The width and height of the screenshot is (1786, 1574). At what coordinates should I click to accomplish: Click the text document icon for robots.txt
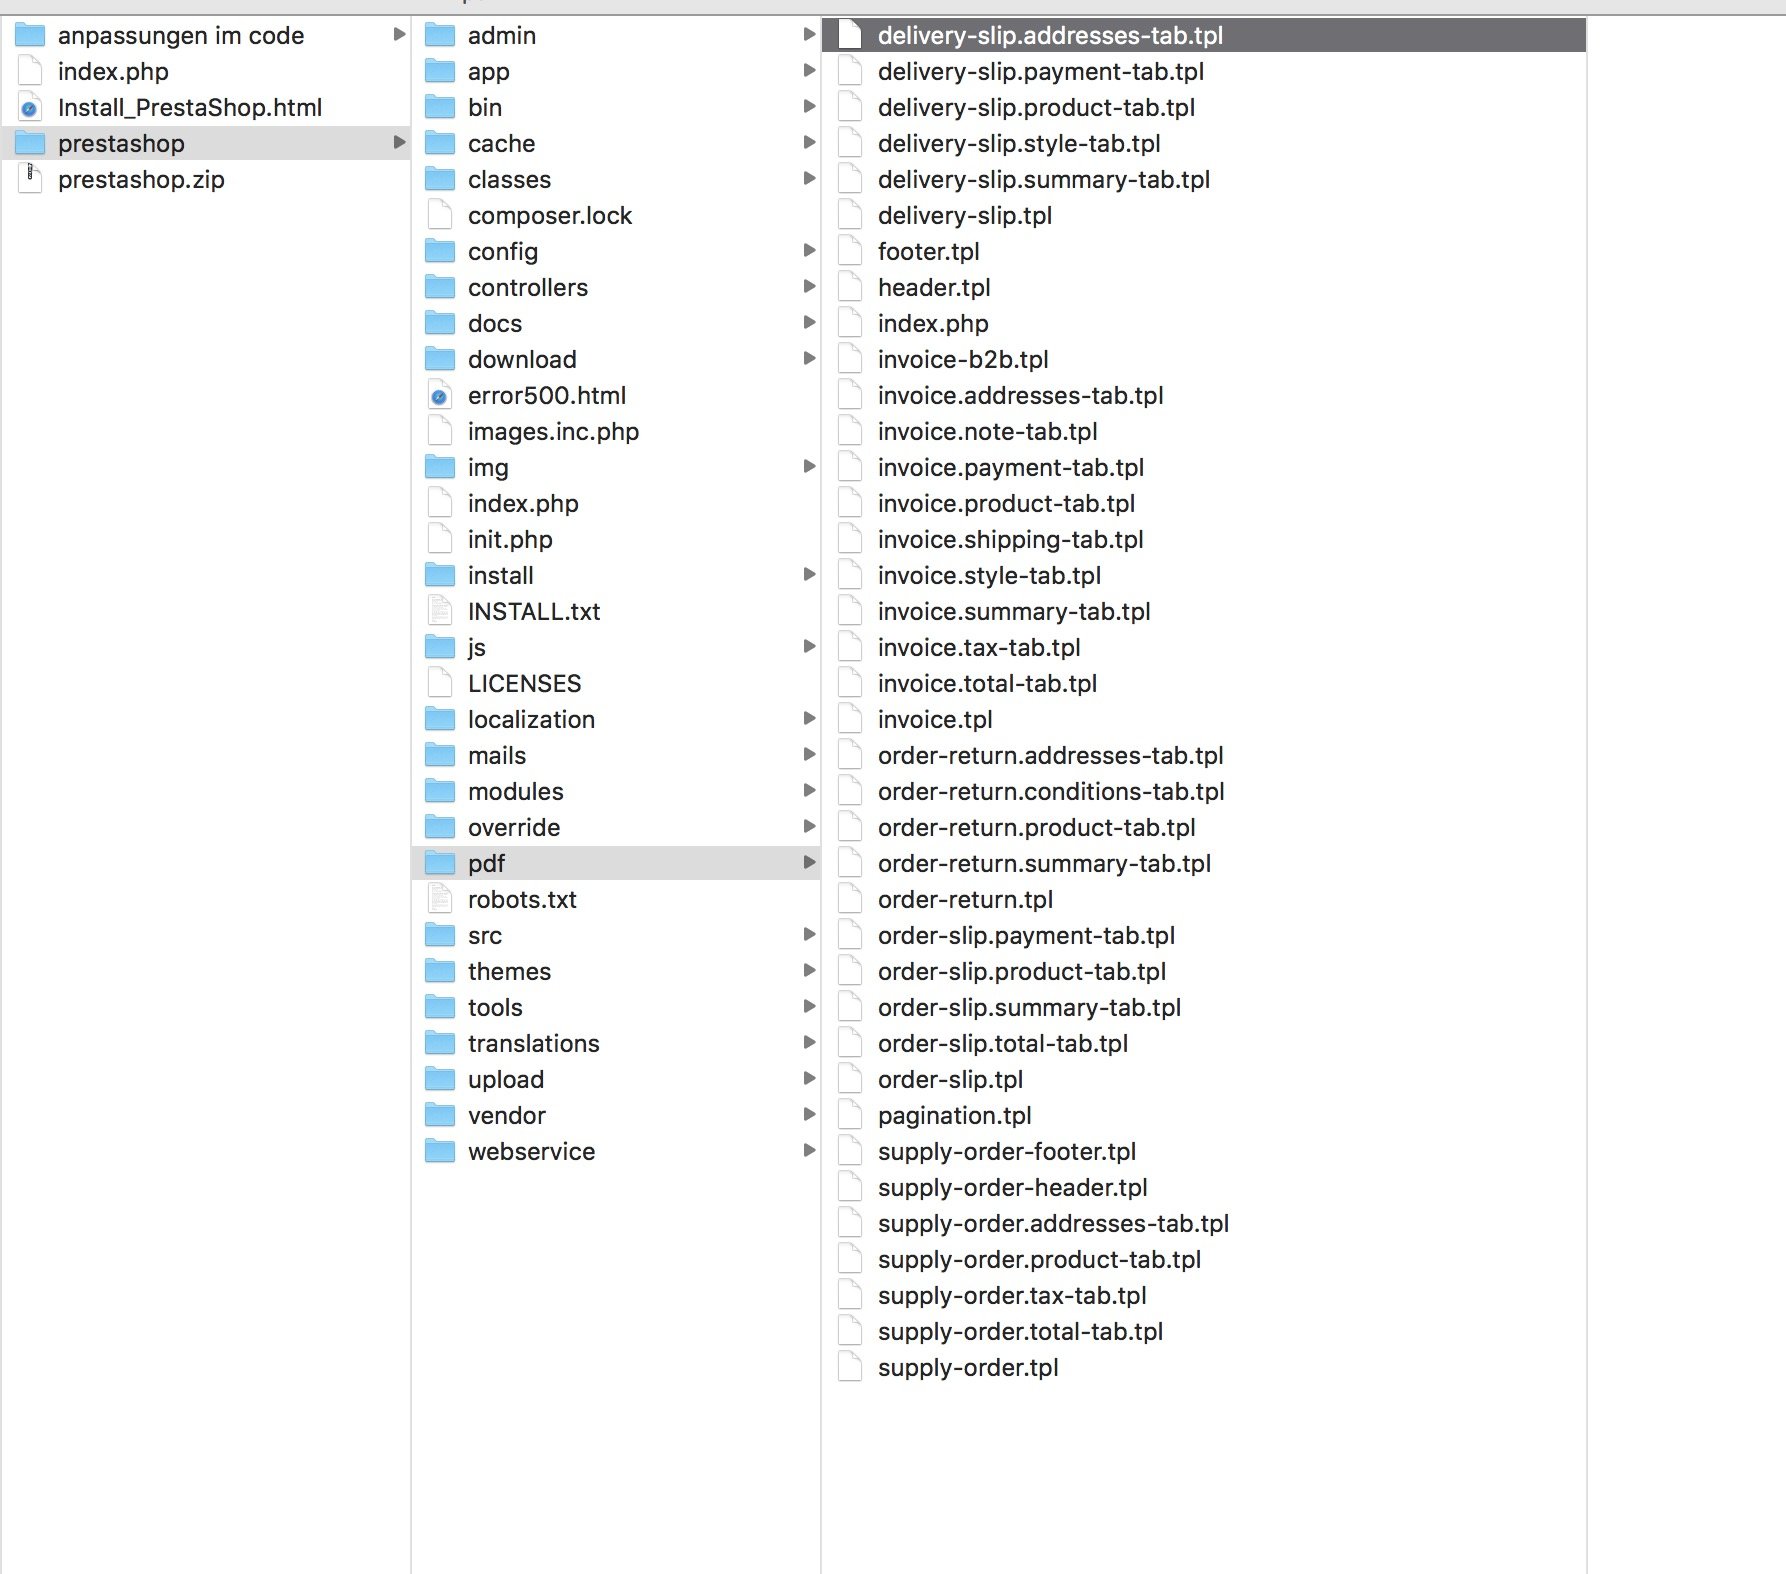click(440, 900)
